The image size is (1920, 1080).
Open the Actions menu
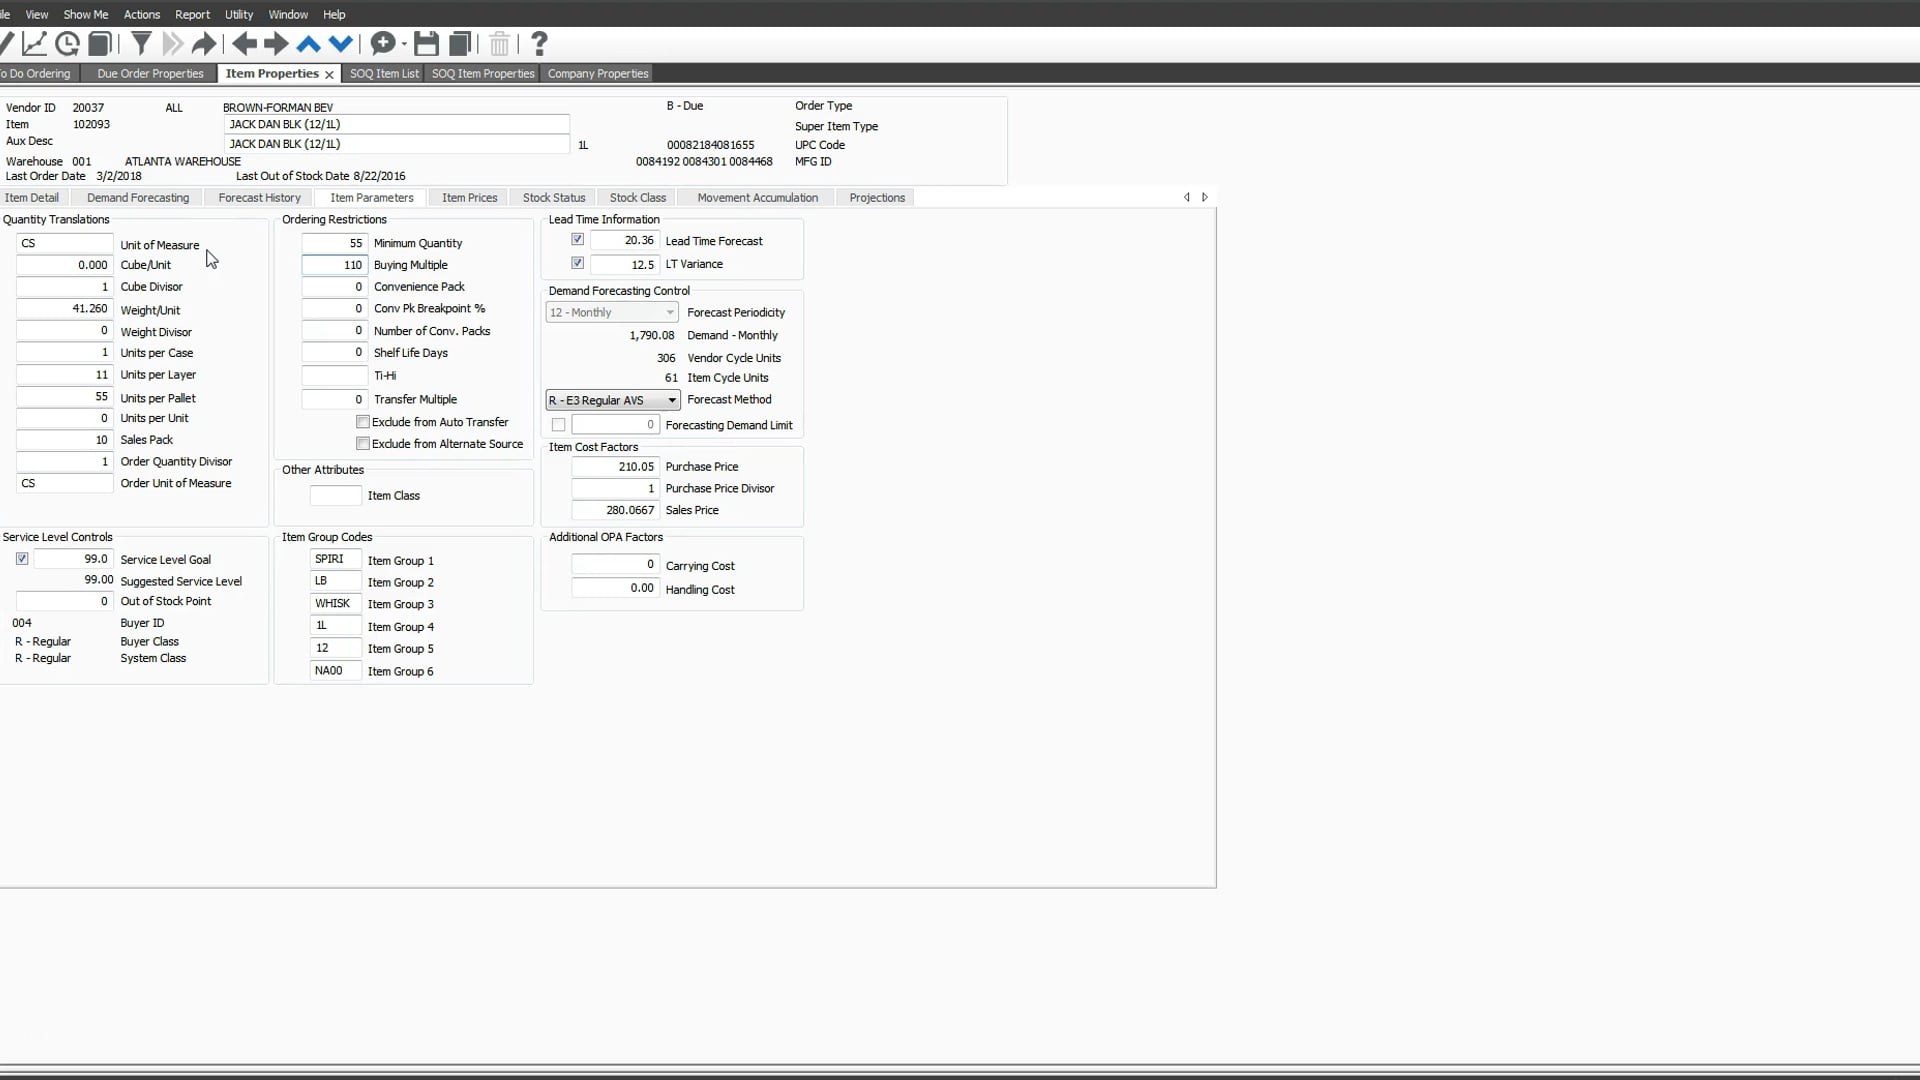141,15
